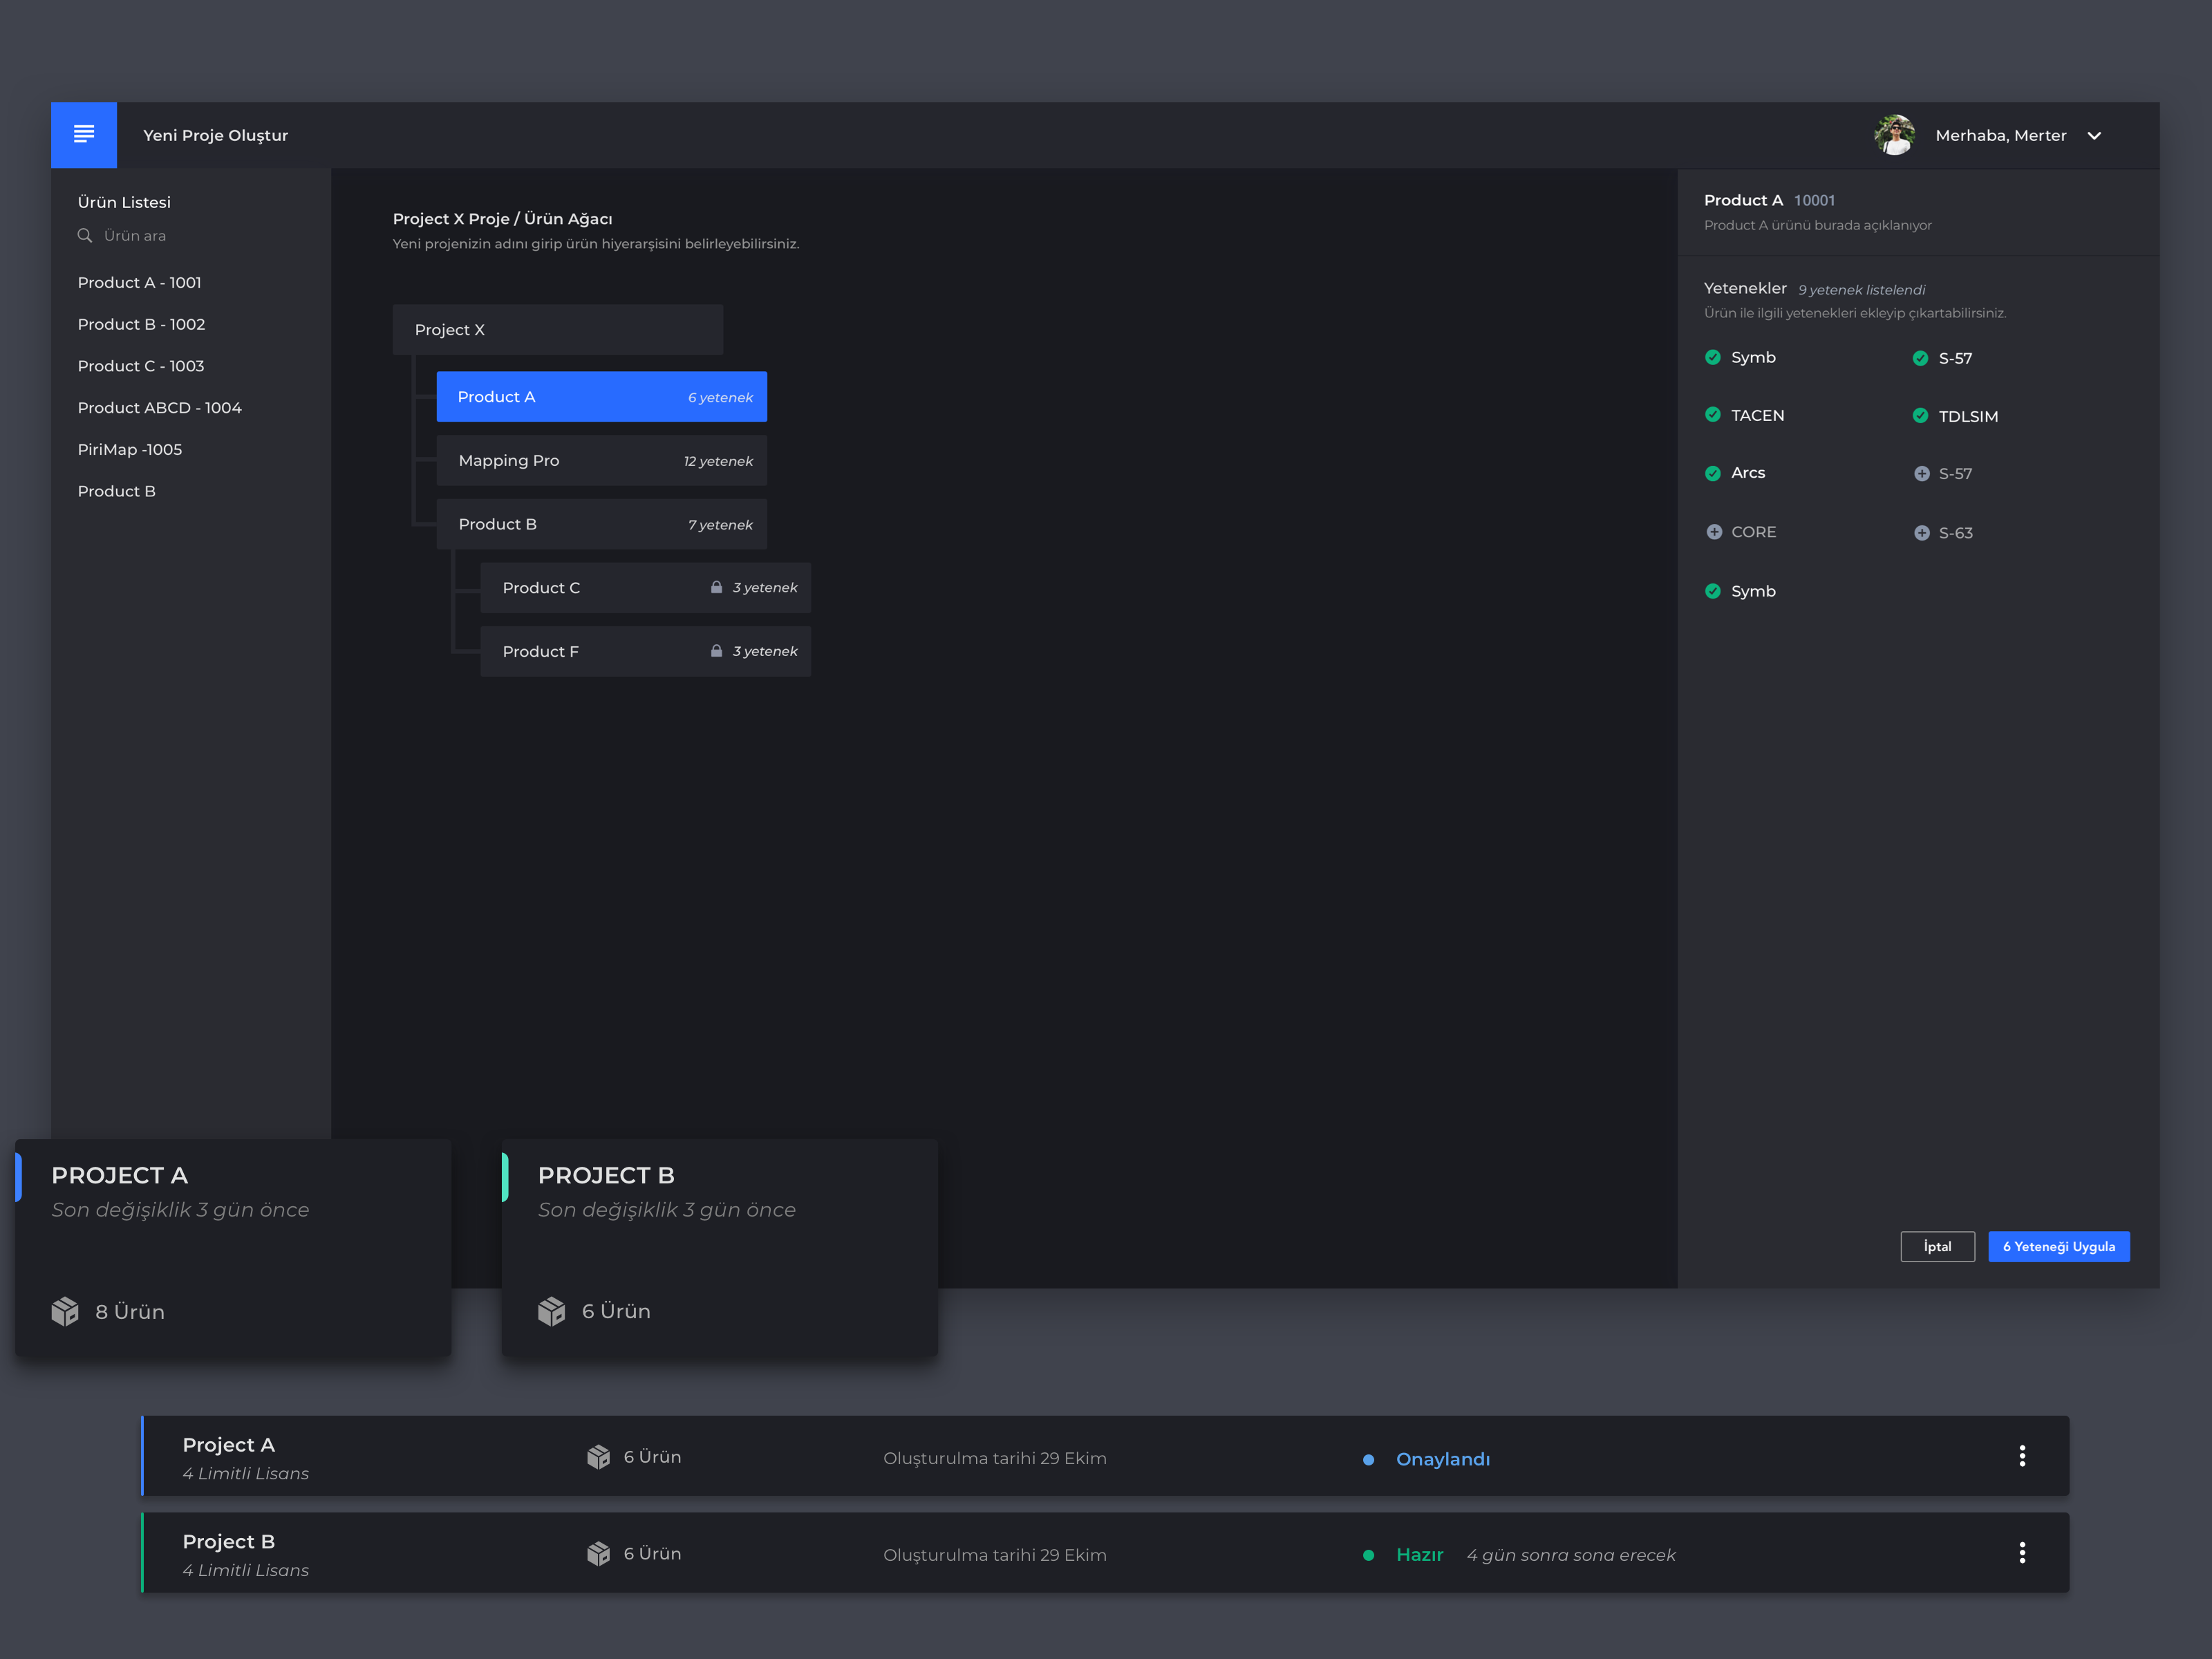Uncheck the TDLSIM capability
The image size is (2212, 1659).
point(1920,416)
